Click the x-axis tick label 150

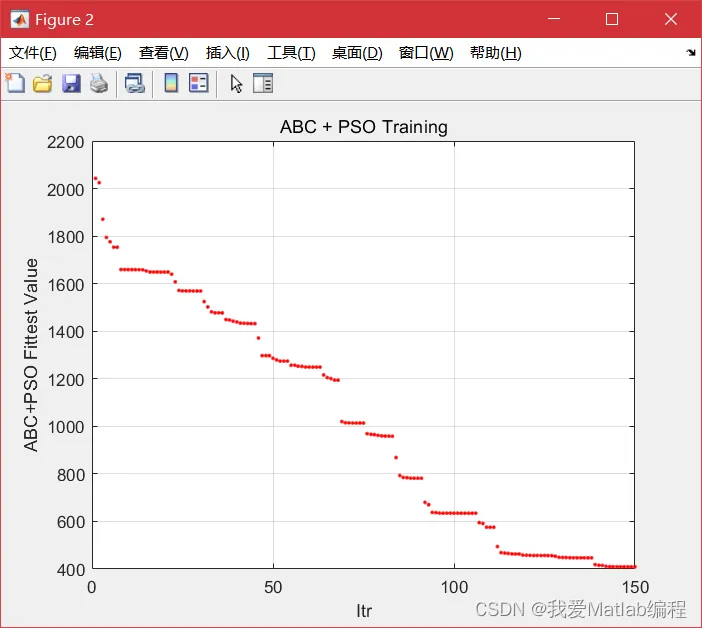pos(635,587)
